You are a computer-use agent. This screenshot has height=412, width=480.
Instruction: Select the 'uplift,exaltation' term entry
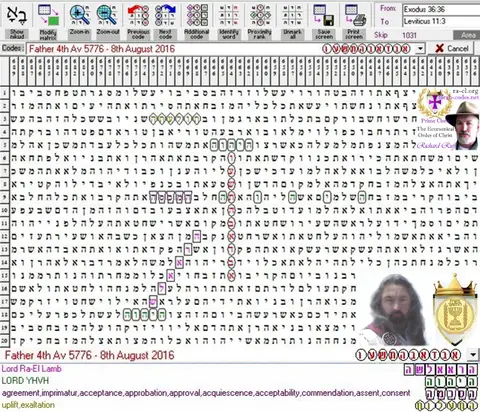point(28,405)
